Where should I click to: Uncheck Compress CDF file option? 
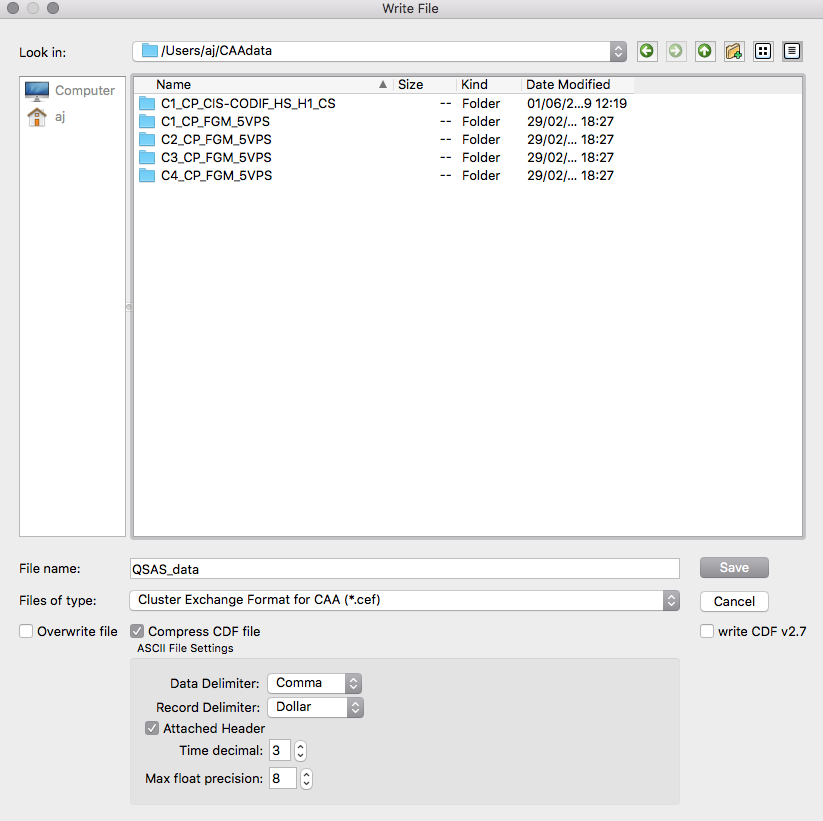tap(137, 632)
